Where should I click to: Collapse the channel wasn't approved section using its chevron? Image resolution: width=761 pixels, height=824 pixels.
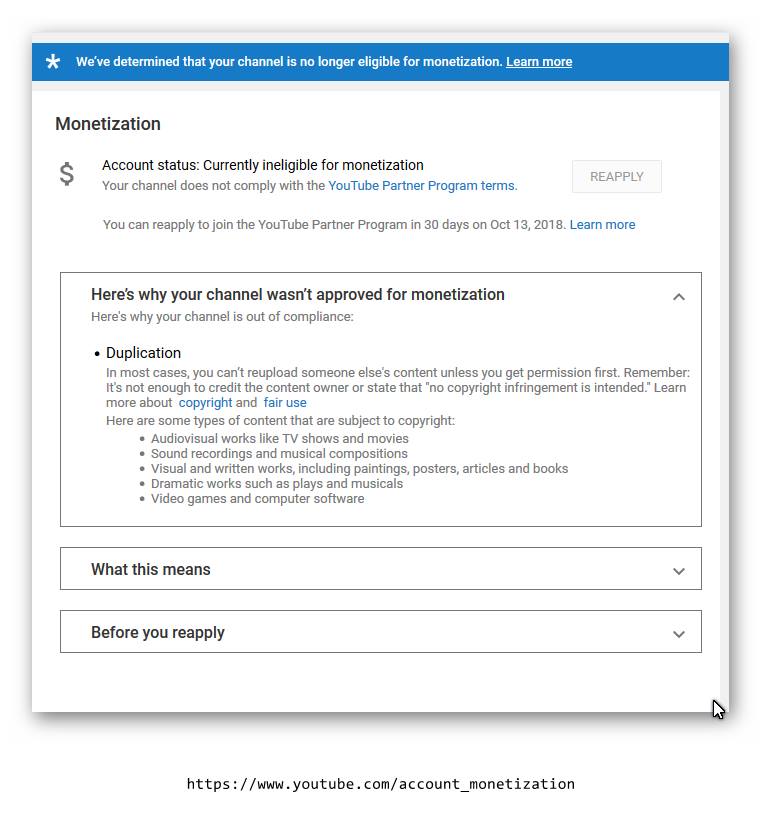(x=679, y=296)
